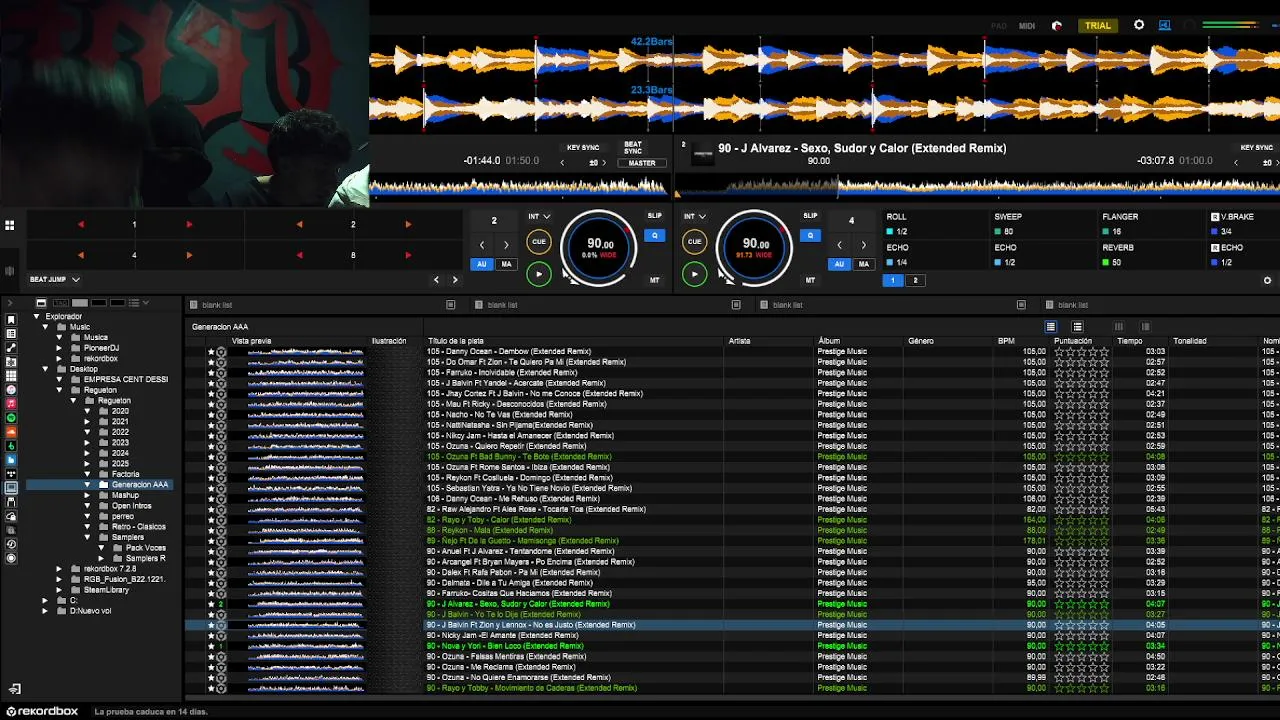Open the TIDAL sidebar icon
Viewport: 1280px width, 720px height.
[11, 473]
